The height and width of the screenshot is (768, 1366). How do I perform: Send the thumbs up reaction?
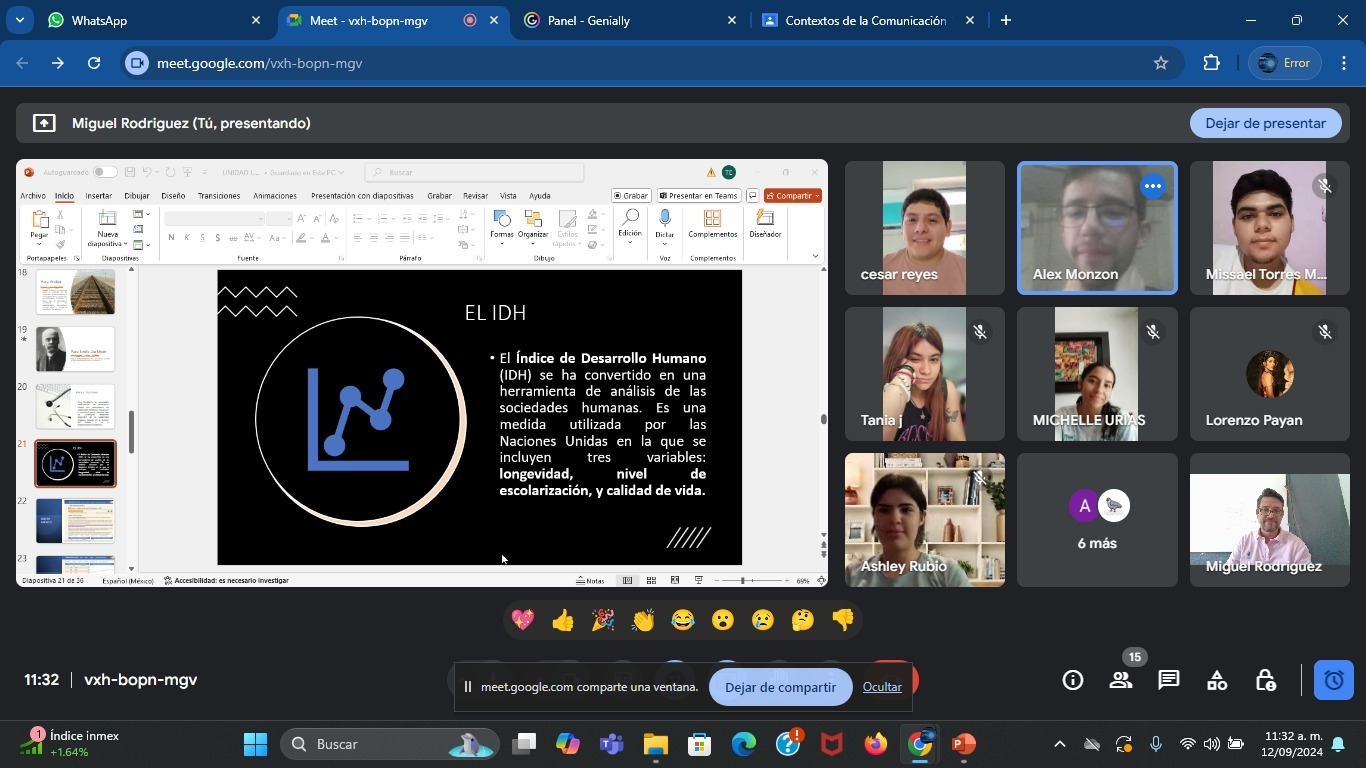[563, 620]
